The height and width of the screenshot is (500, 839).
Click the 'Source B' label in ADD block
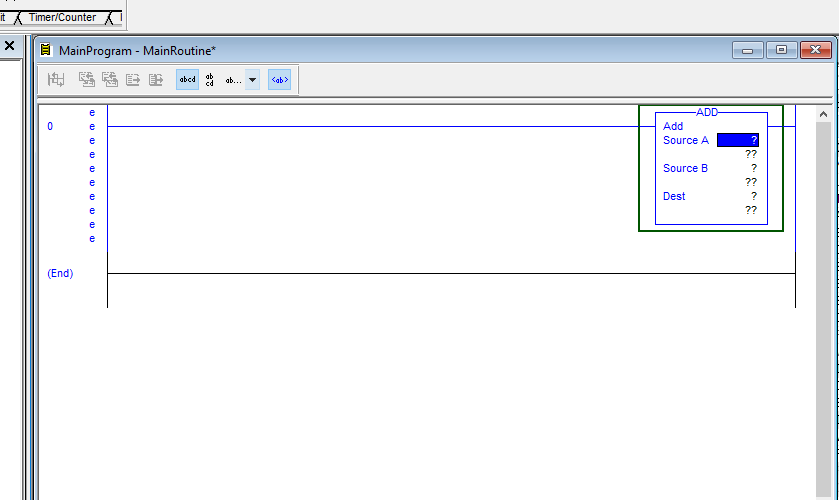(685, 168)
